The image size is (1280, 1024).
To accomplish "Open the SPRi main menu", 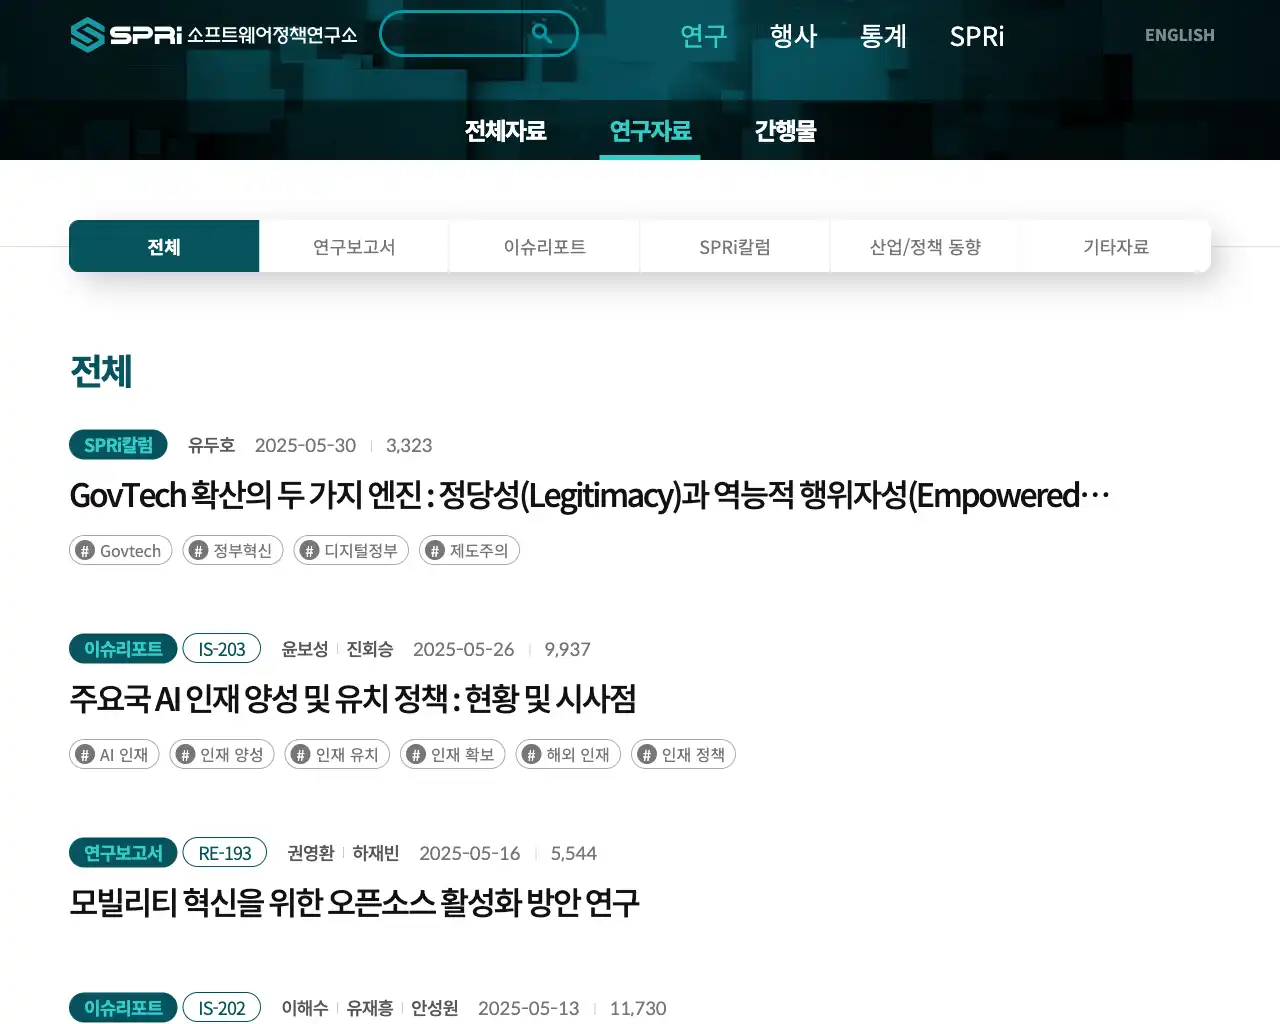I will pyautogui.click(x=977, y=36).
